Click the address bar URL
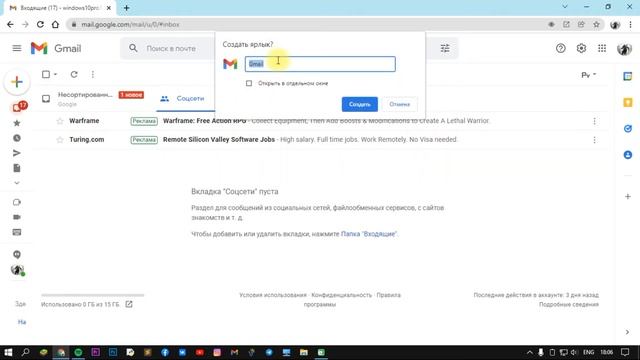The image size is (640, 360). click(x=130, y=24)
